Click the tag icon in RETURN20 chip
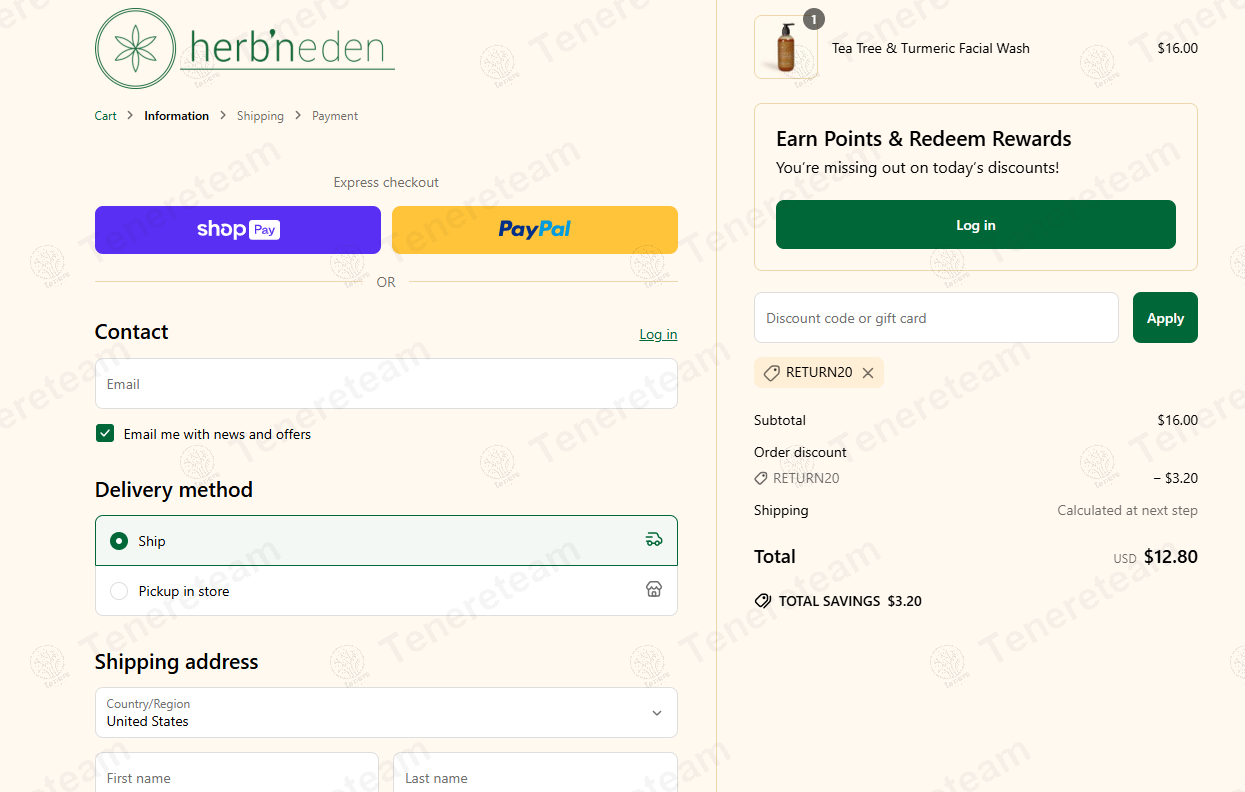Screen dimensions: 1245x792 (771, 373)
